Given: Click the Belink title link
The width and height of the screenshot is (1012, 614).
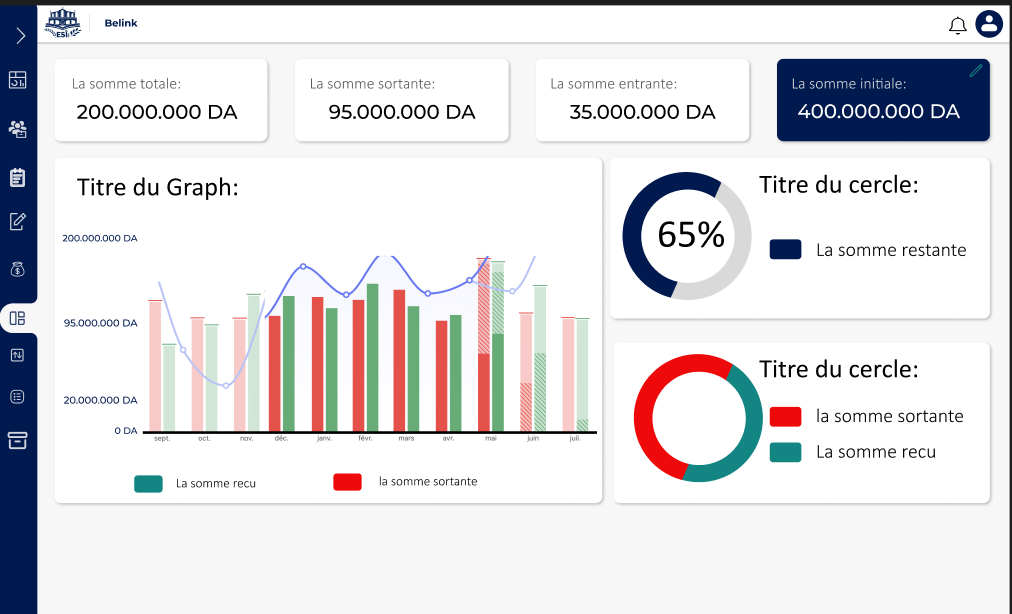Looking at the screenshot, I should click(x=121, y=23).
